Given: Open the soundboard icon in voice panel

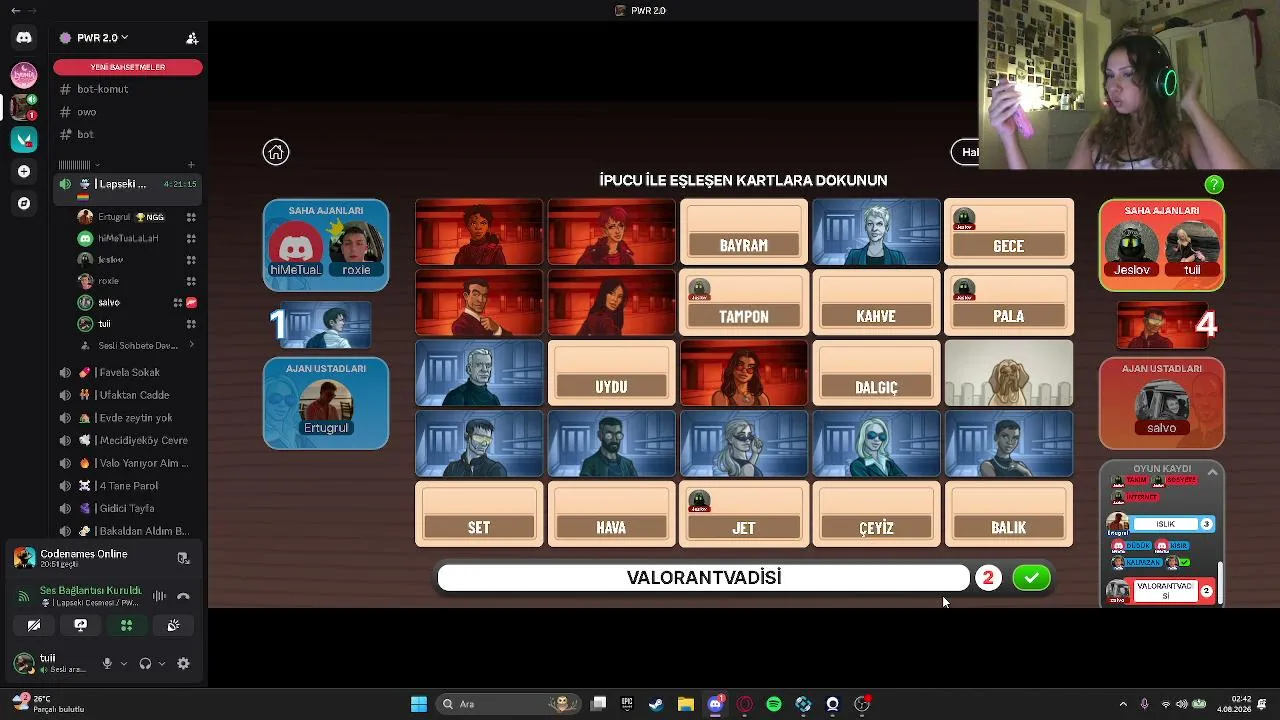Looking at the screenshot, I should pyautogui.click(x=173, y=625).
